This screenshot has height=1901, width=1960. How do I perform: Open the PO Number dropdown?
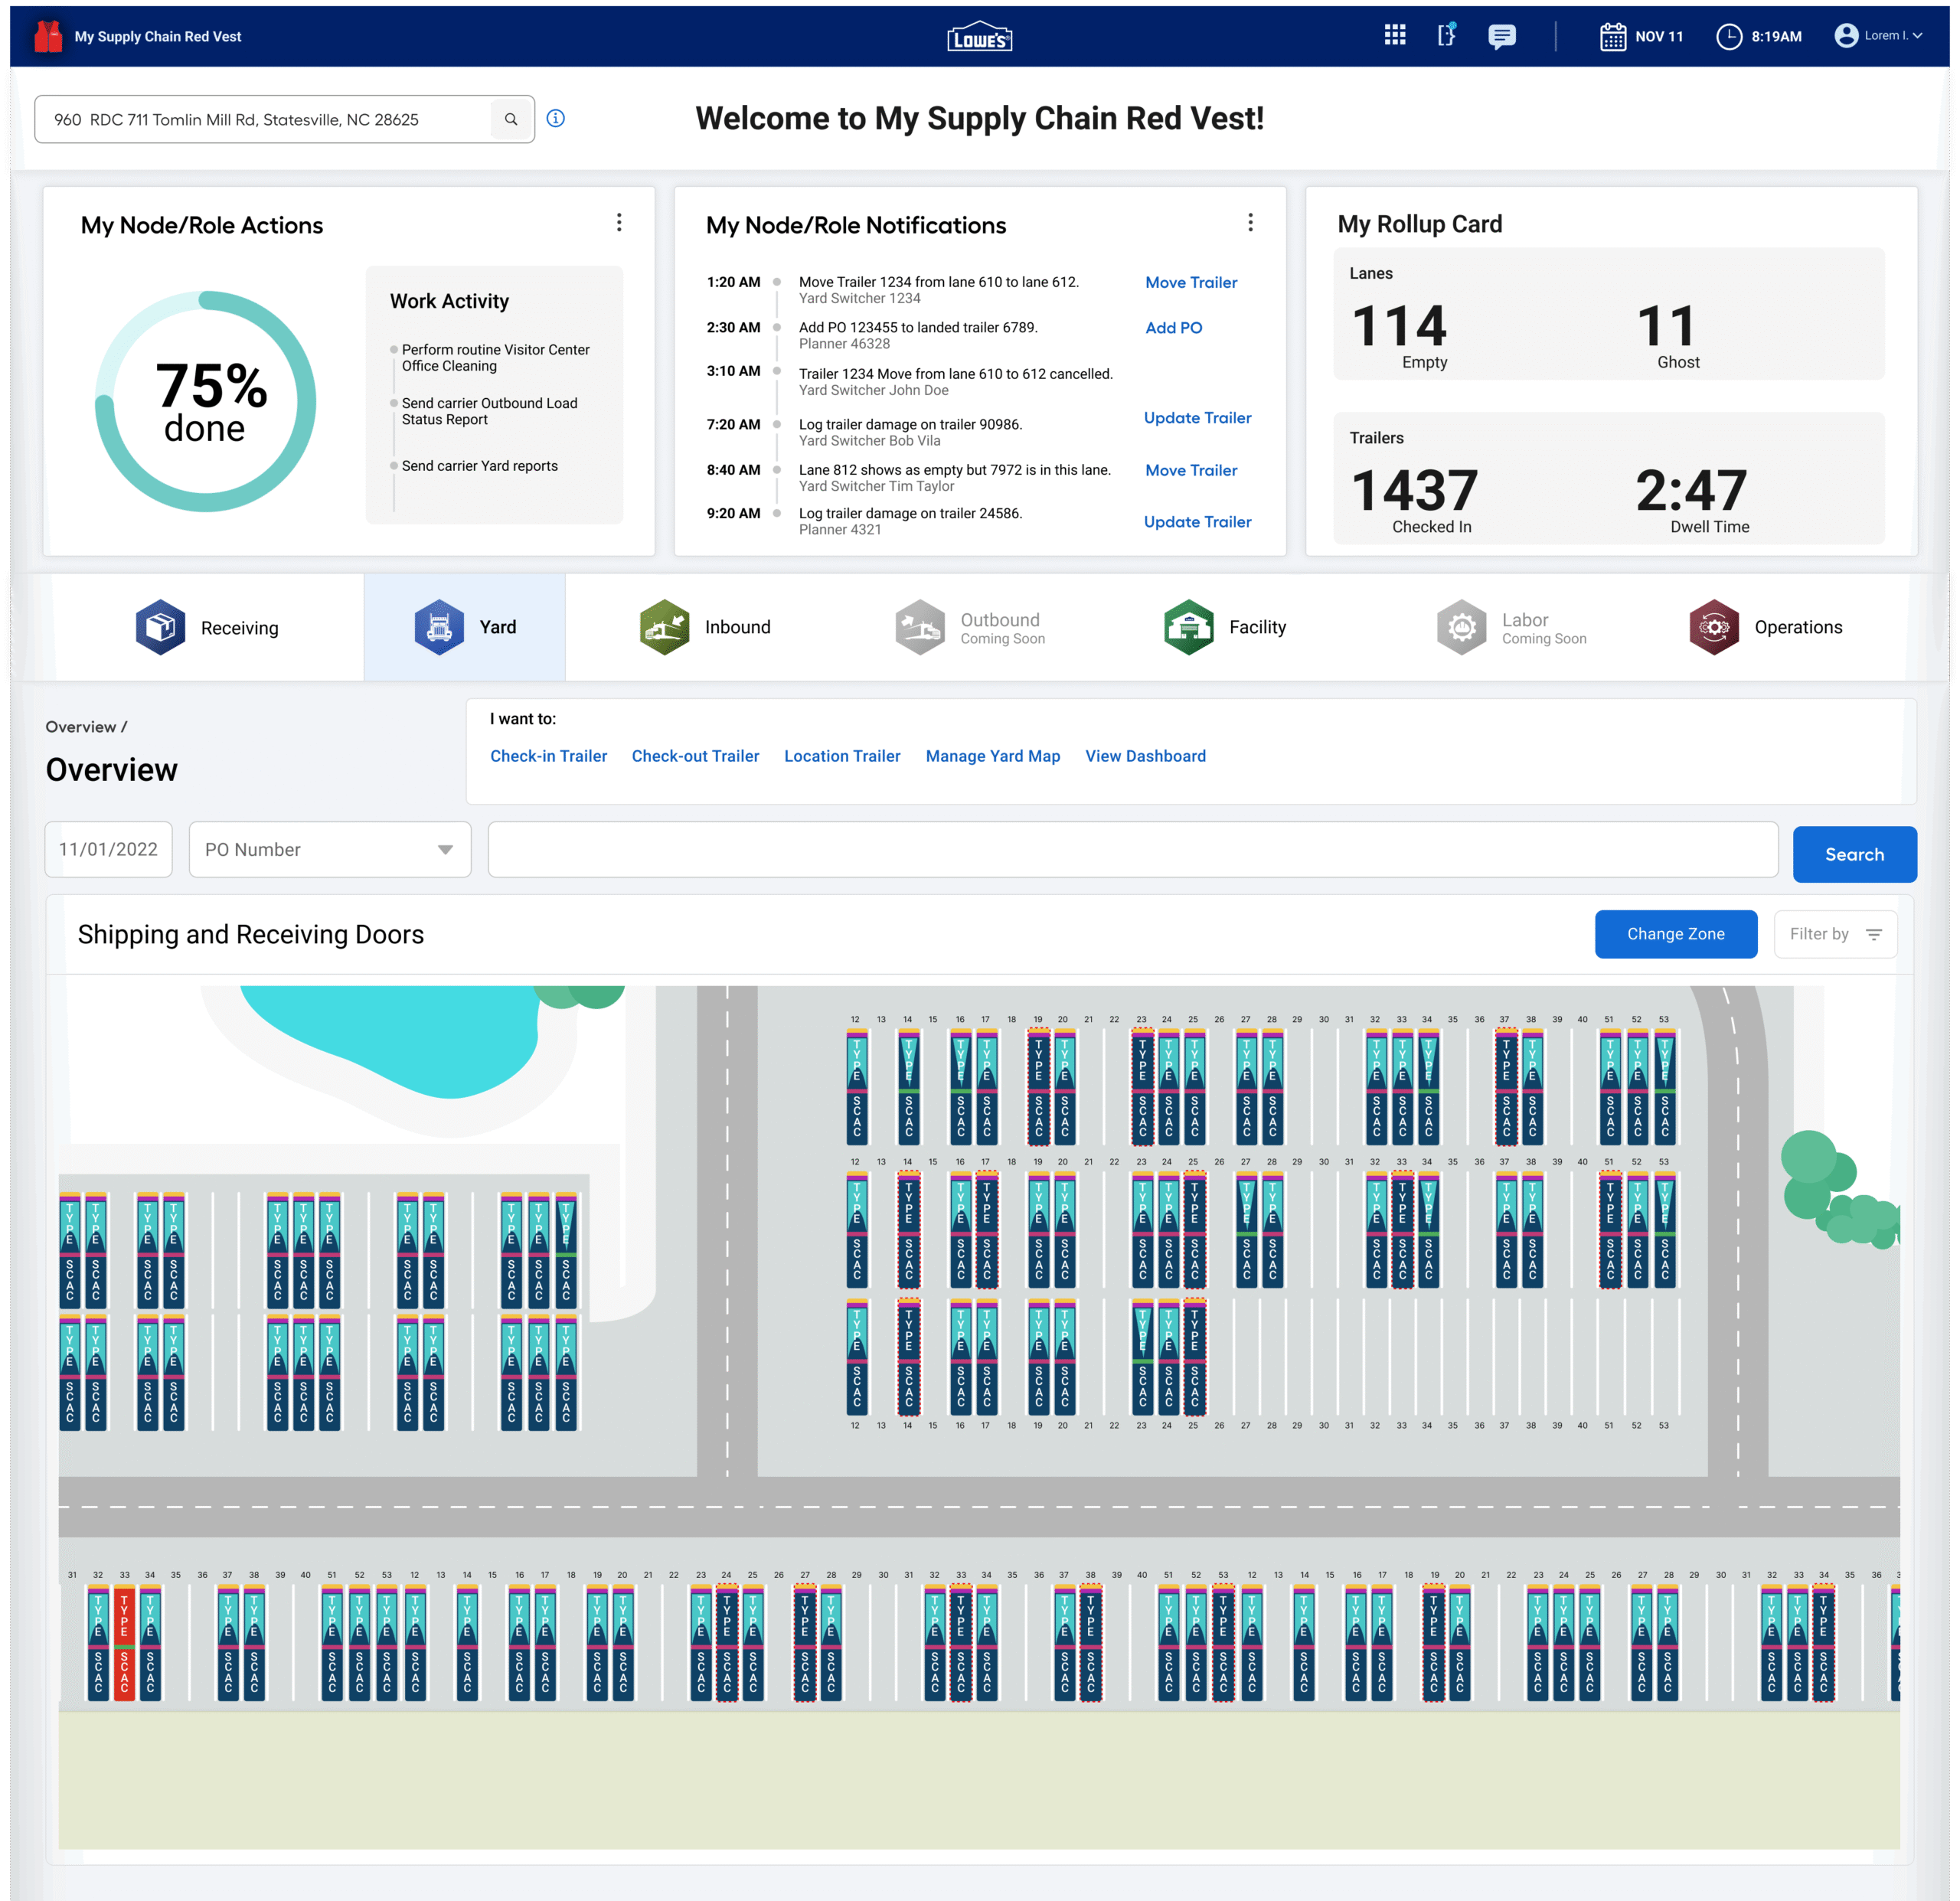click(329, 849)
